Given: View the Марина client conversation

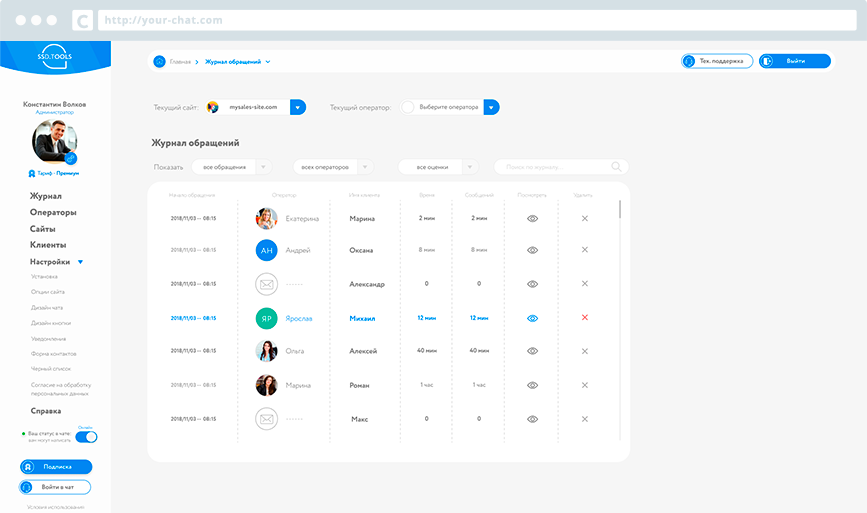Looking at the screenshot, I should pyautogui.click(x=532, y=218).
